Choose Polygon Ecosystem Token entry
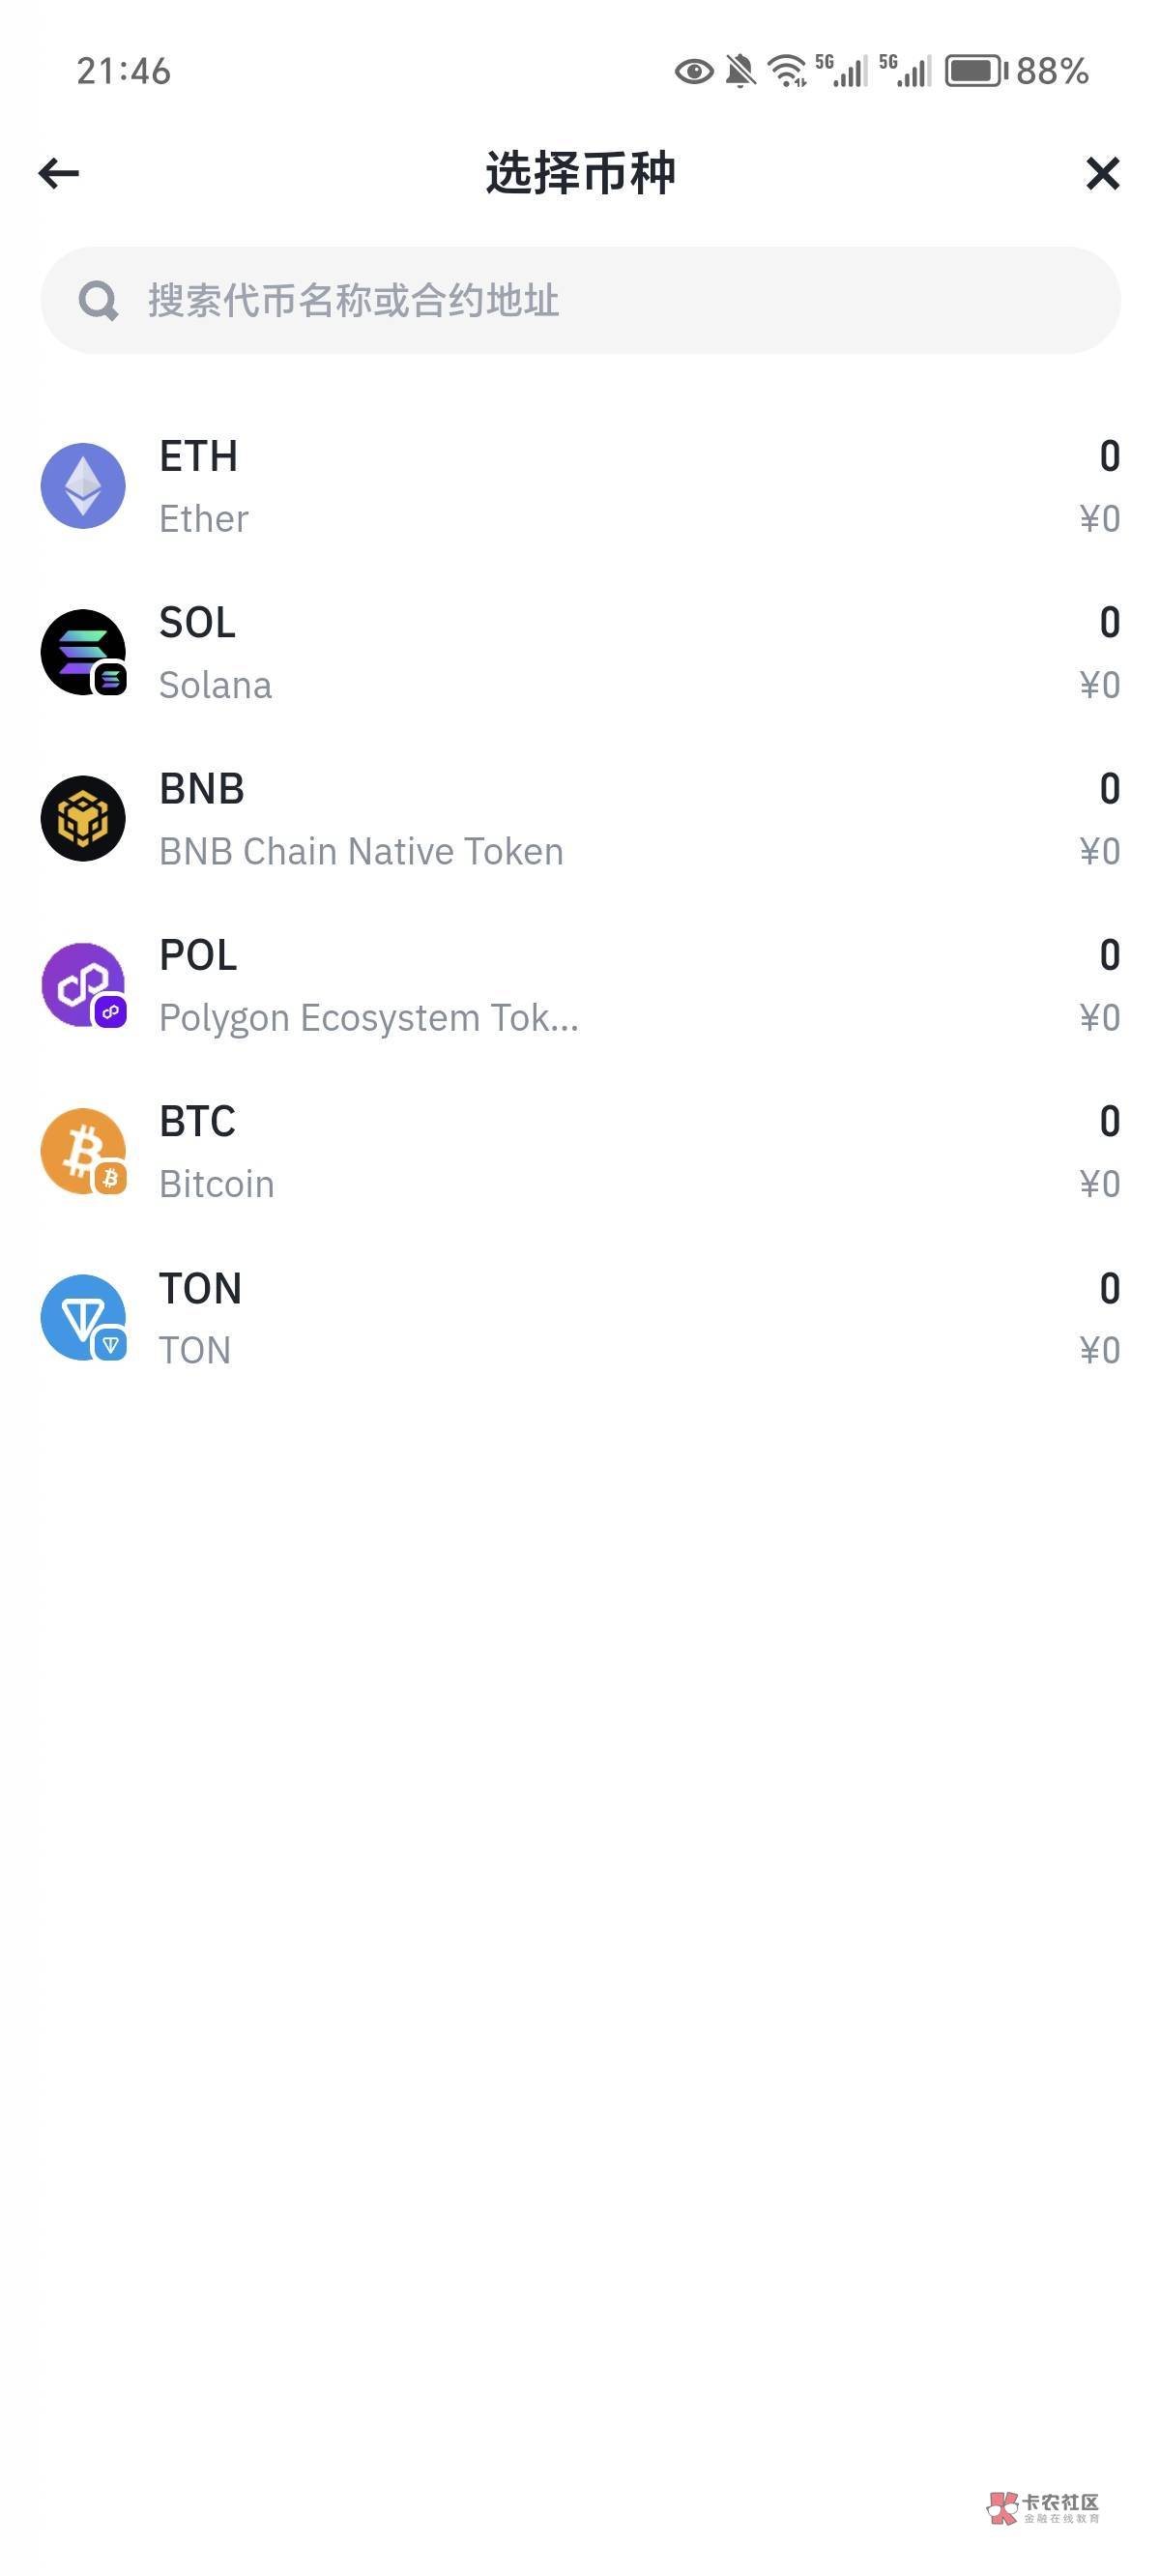The image size is (1160, 2576). 368,1018
